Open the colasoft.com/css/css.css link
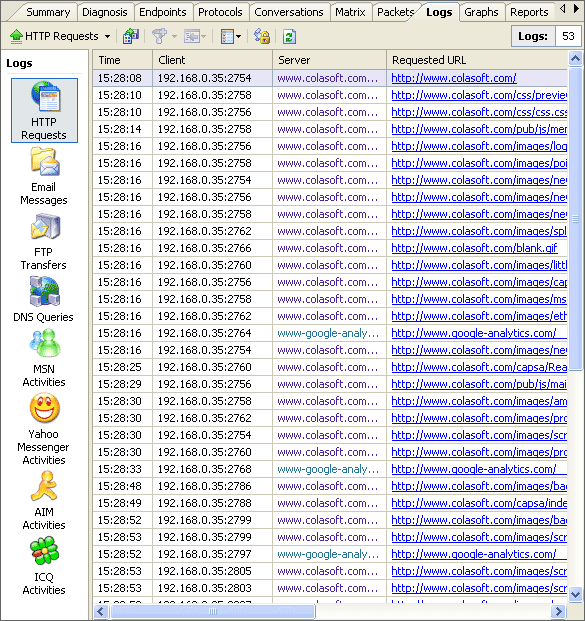 click(x=479, y=112)
